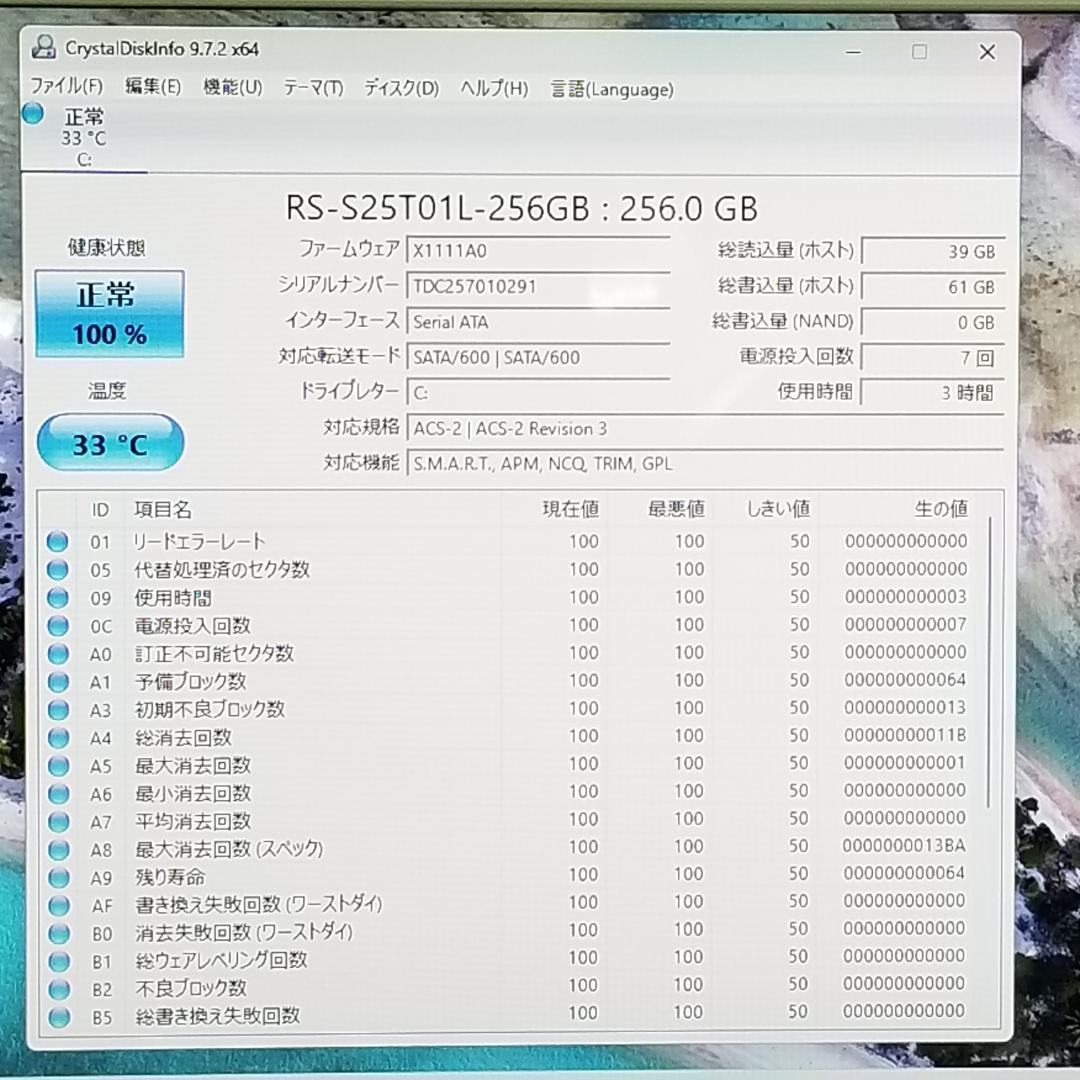Click the ACS-2 | ACS-2 Revision 3 field
Viewport: 1080px width, 1080px height.
click(x=705, y=428)
